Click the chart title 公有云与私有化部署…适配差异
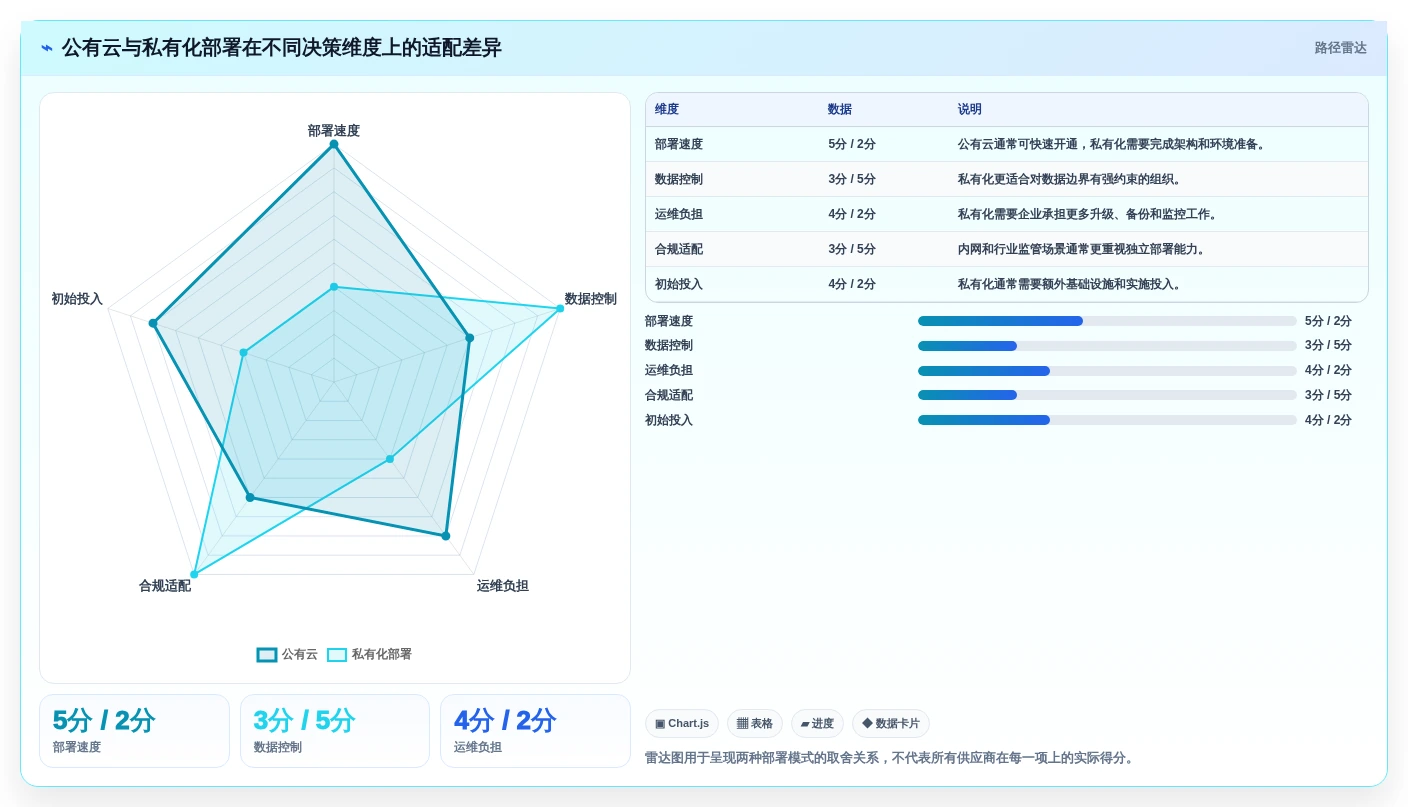 pos(282,48)
